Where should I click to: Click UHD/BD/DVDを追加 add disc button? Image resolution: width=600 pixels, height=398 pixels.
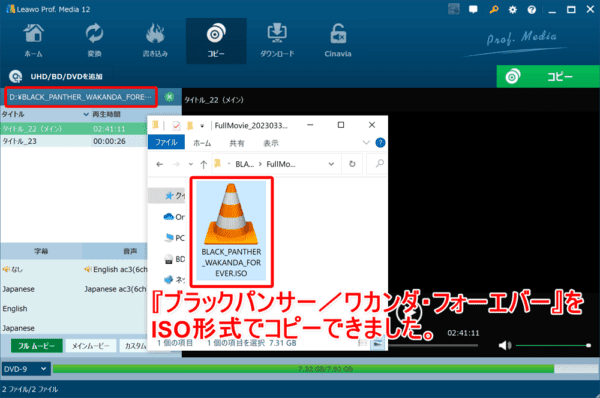point(56,77)
